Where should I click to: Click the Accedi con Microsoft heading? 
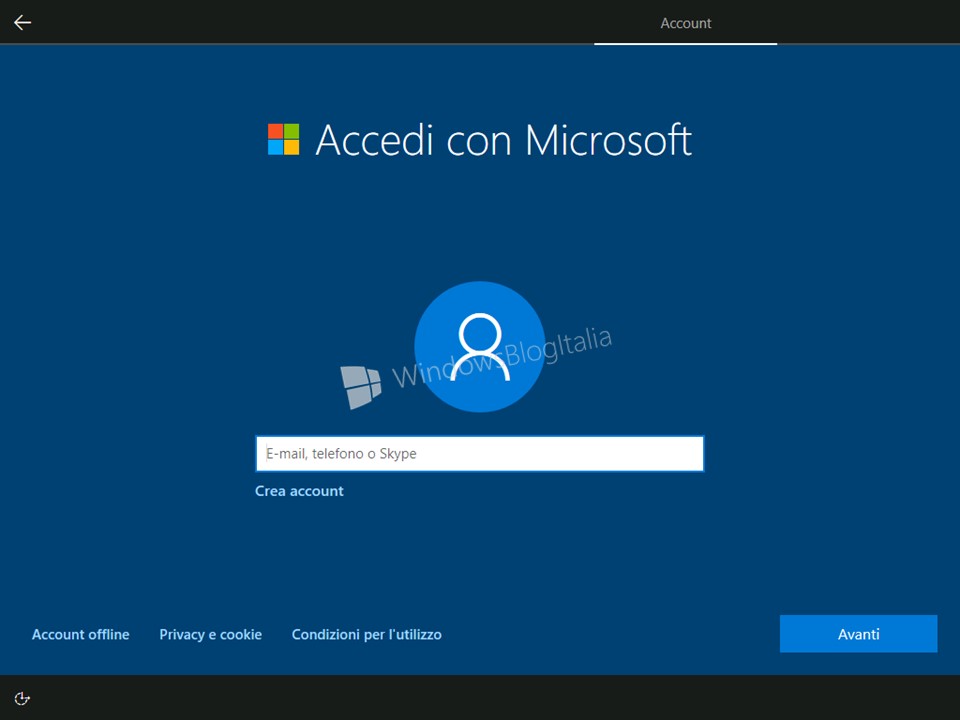[x=503, y=140]
